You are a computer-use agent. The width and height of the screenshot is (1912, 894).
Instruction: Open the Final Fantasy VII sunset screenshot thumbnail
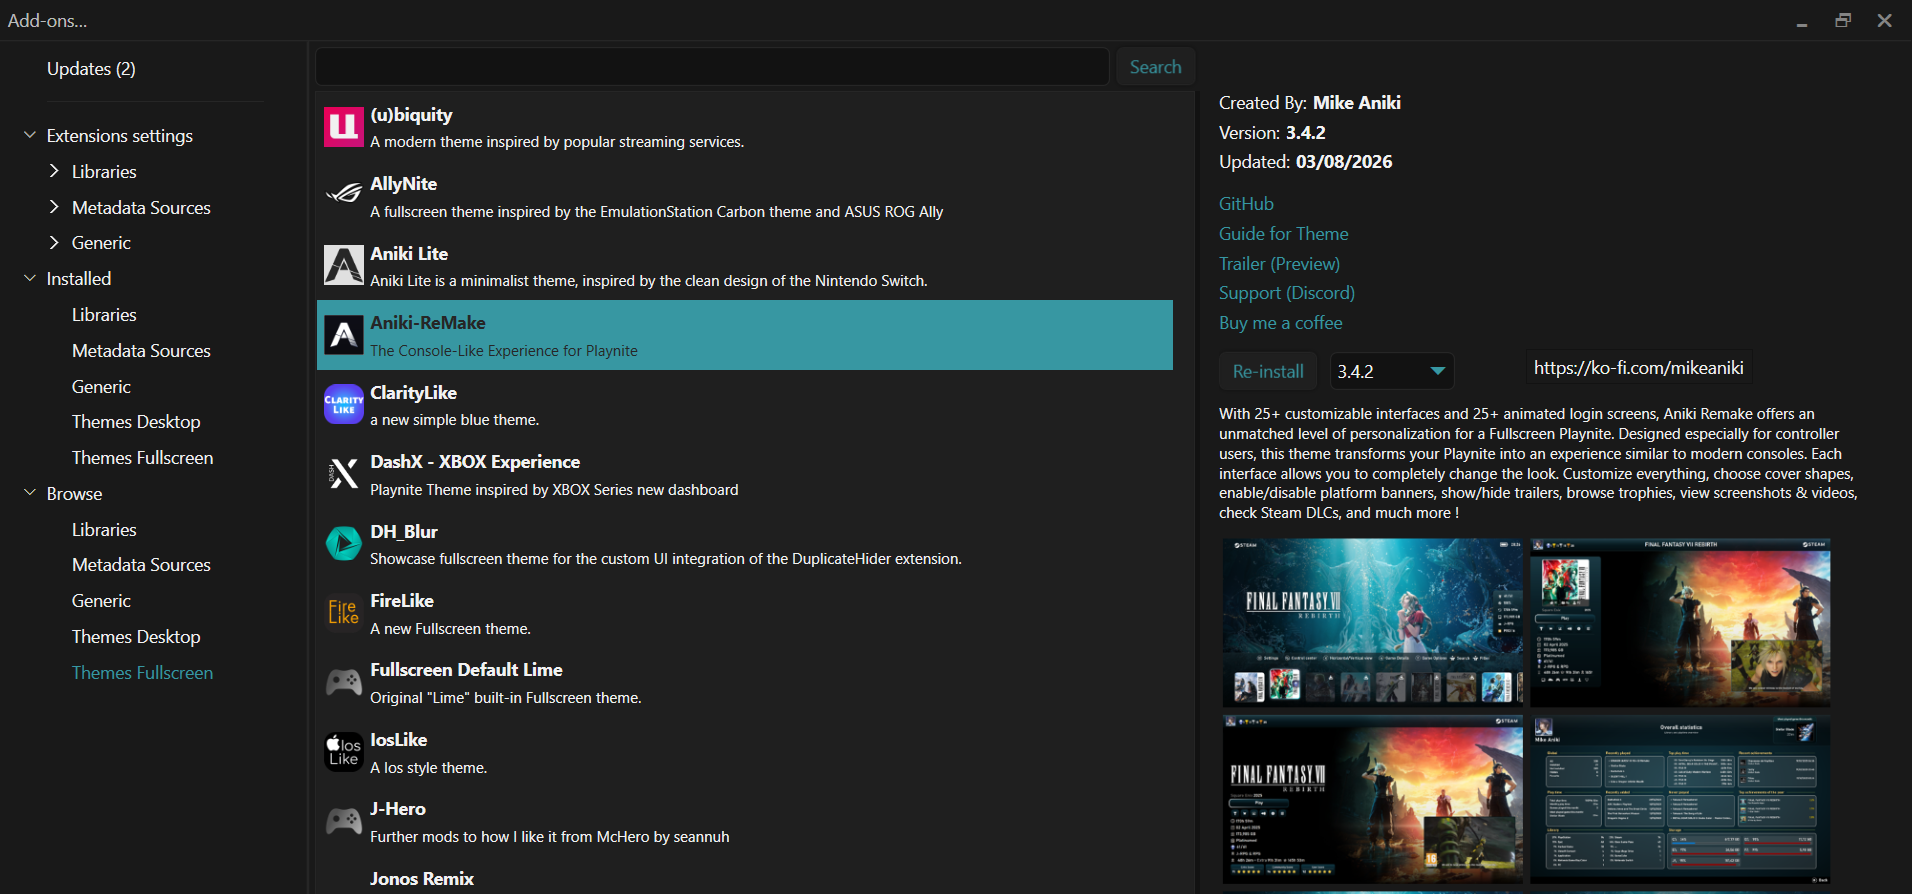(1373, 799)
